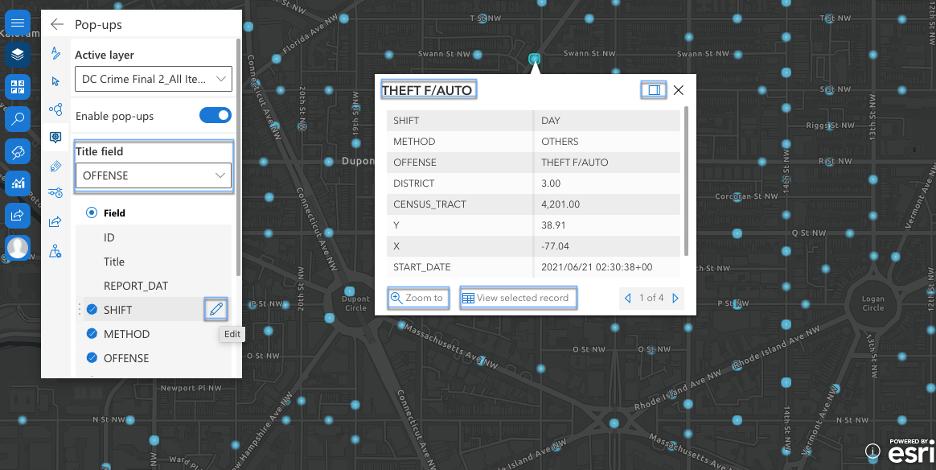Open the cursor Selection tab
Screen dimensions: 936x470
pos(56,81)
